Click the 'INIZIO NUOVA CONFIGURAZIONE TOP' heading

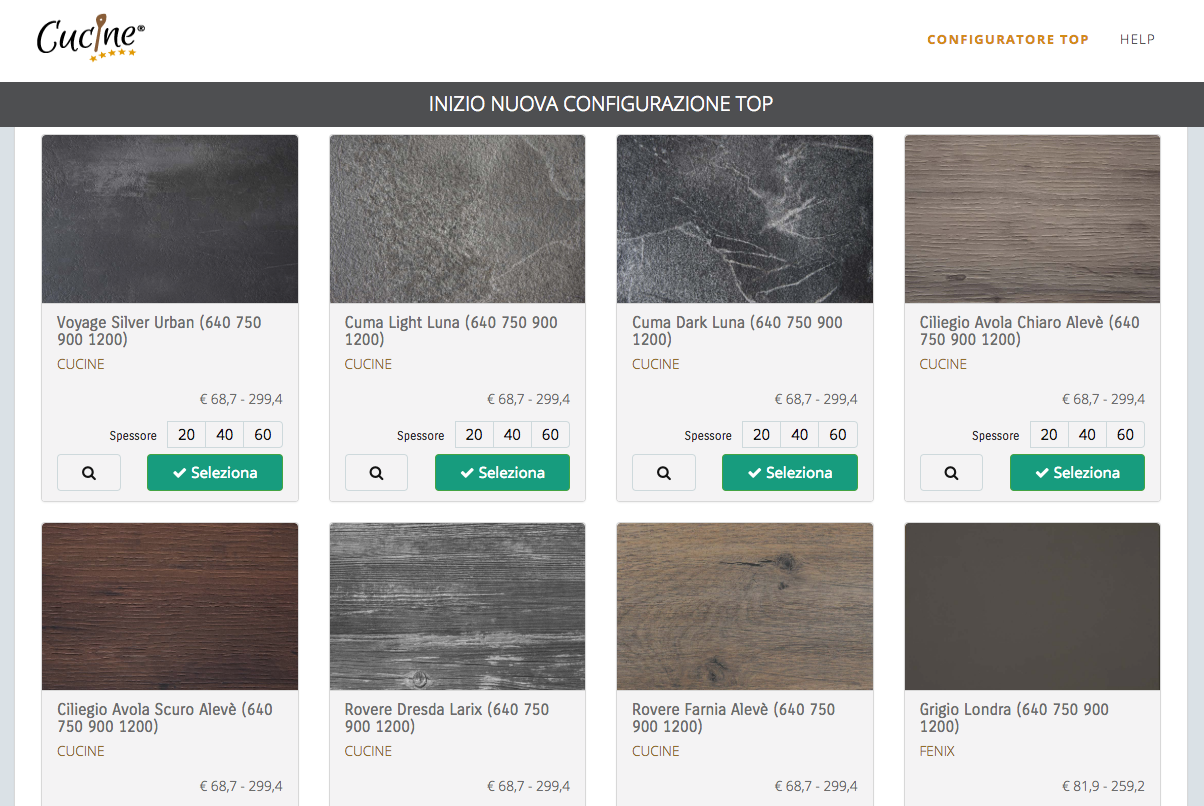(x=601, y=104)
